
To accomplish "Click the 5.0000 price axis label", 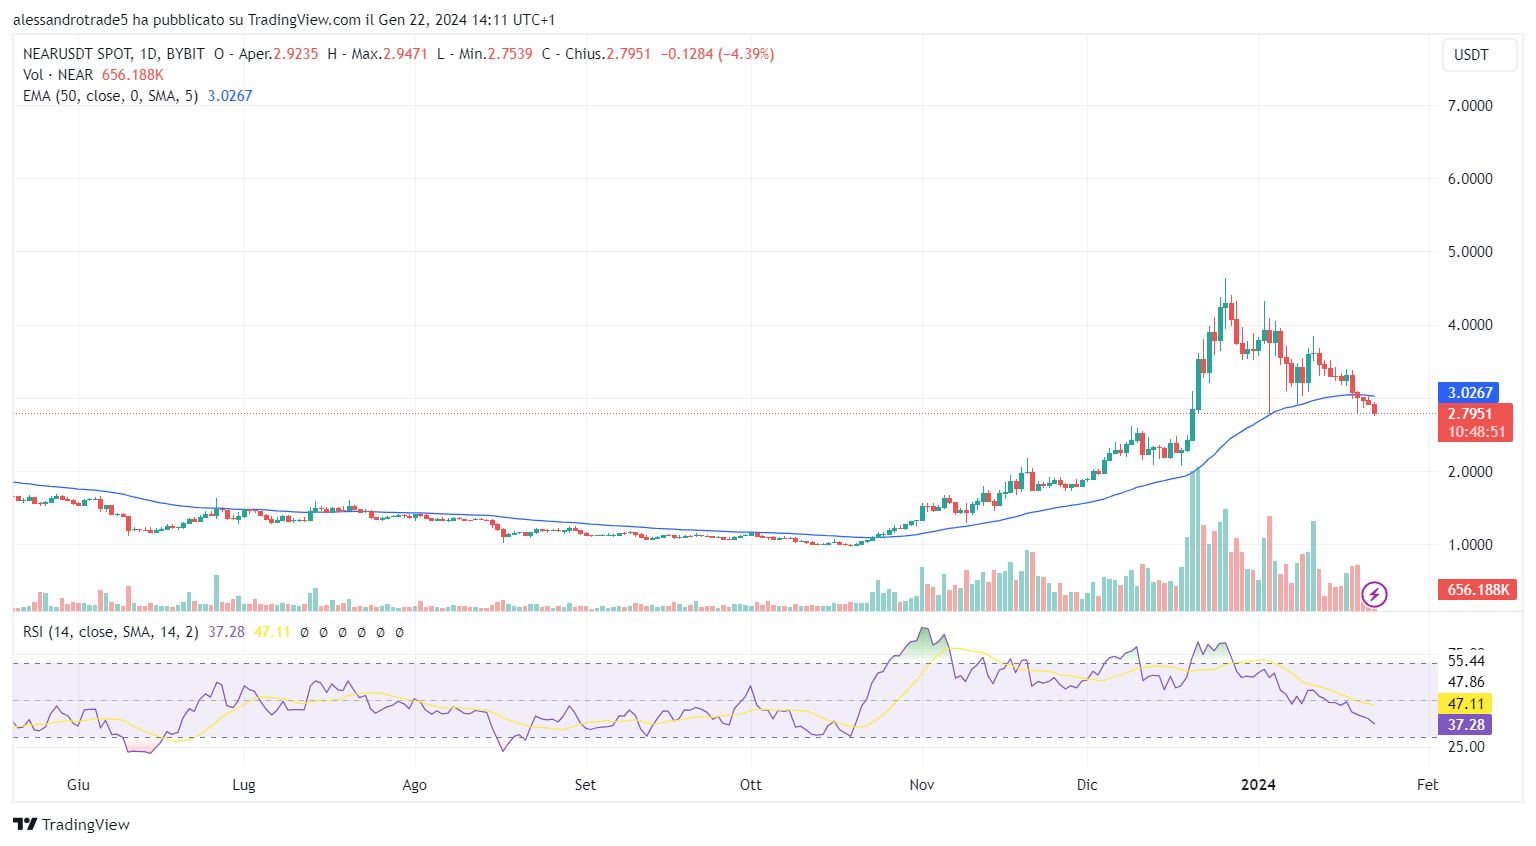I will tap(1470, 252).
